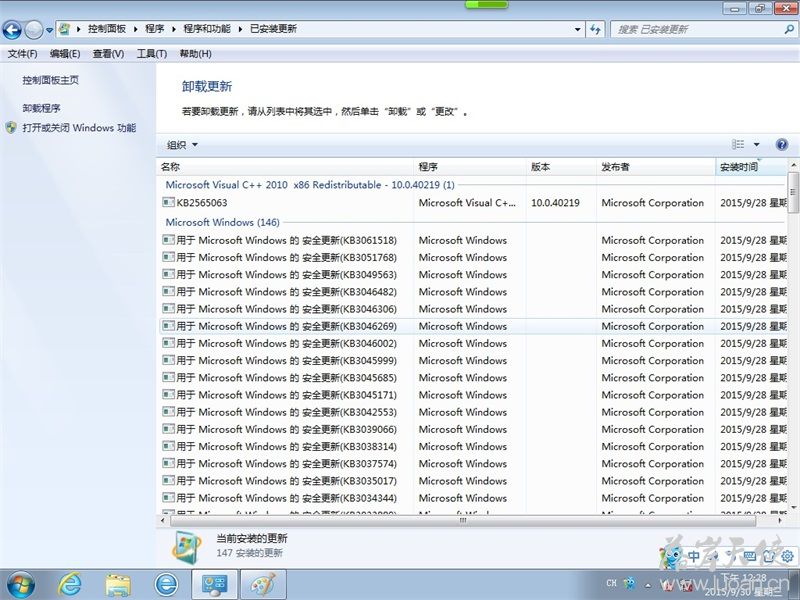The width and height of the screenshot is (800, 600).
Task: Click the search magnifier icon
Action: (789, 29)
